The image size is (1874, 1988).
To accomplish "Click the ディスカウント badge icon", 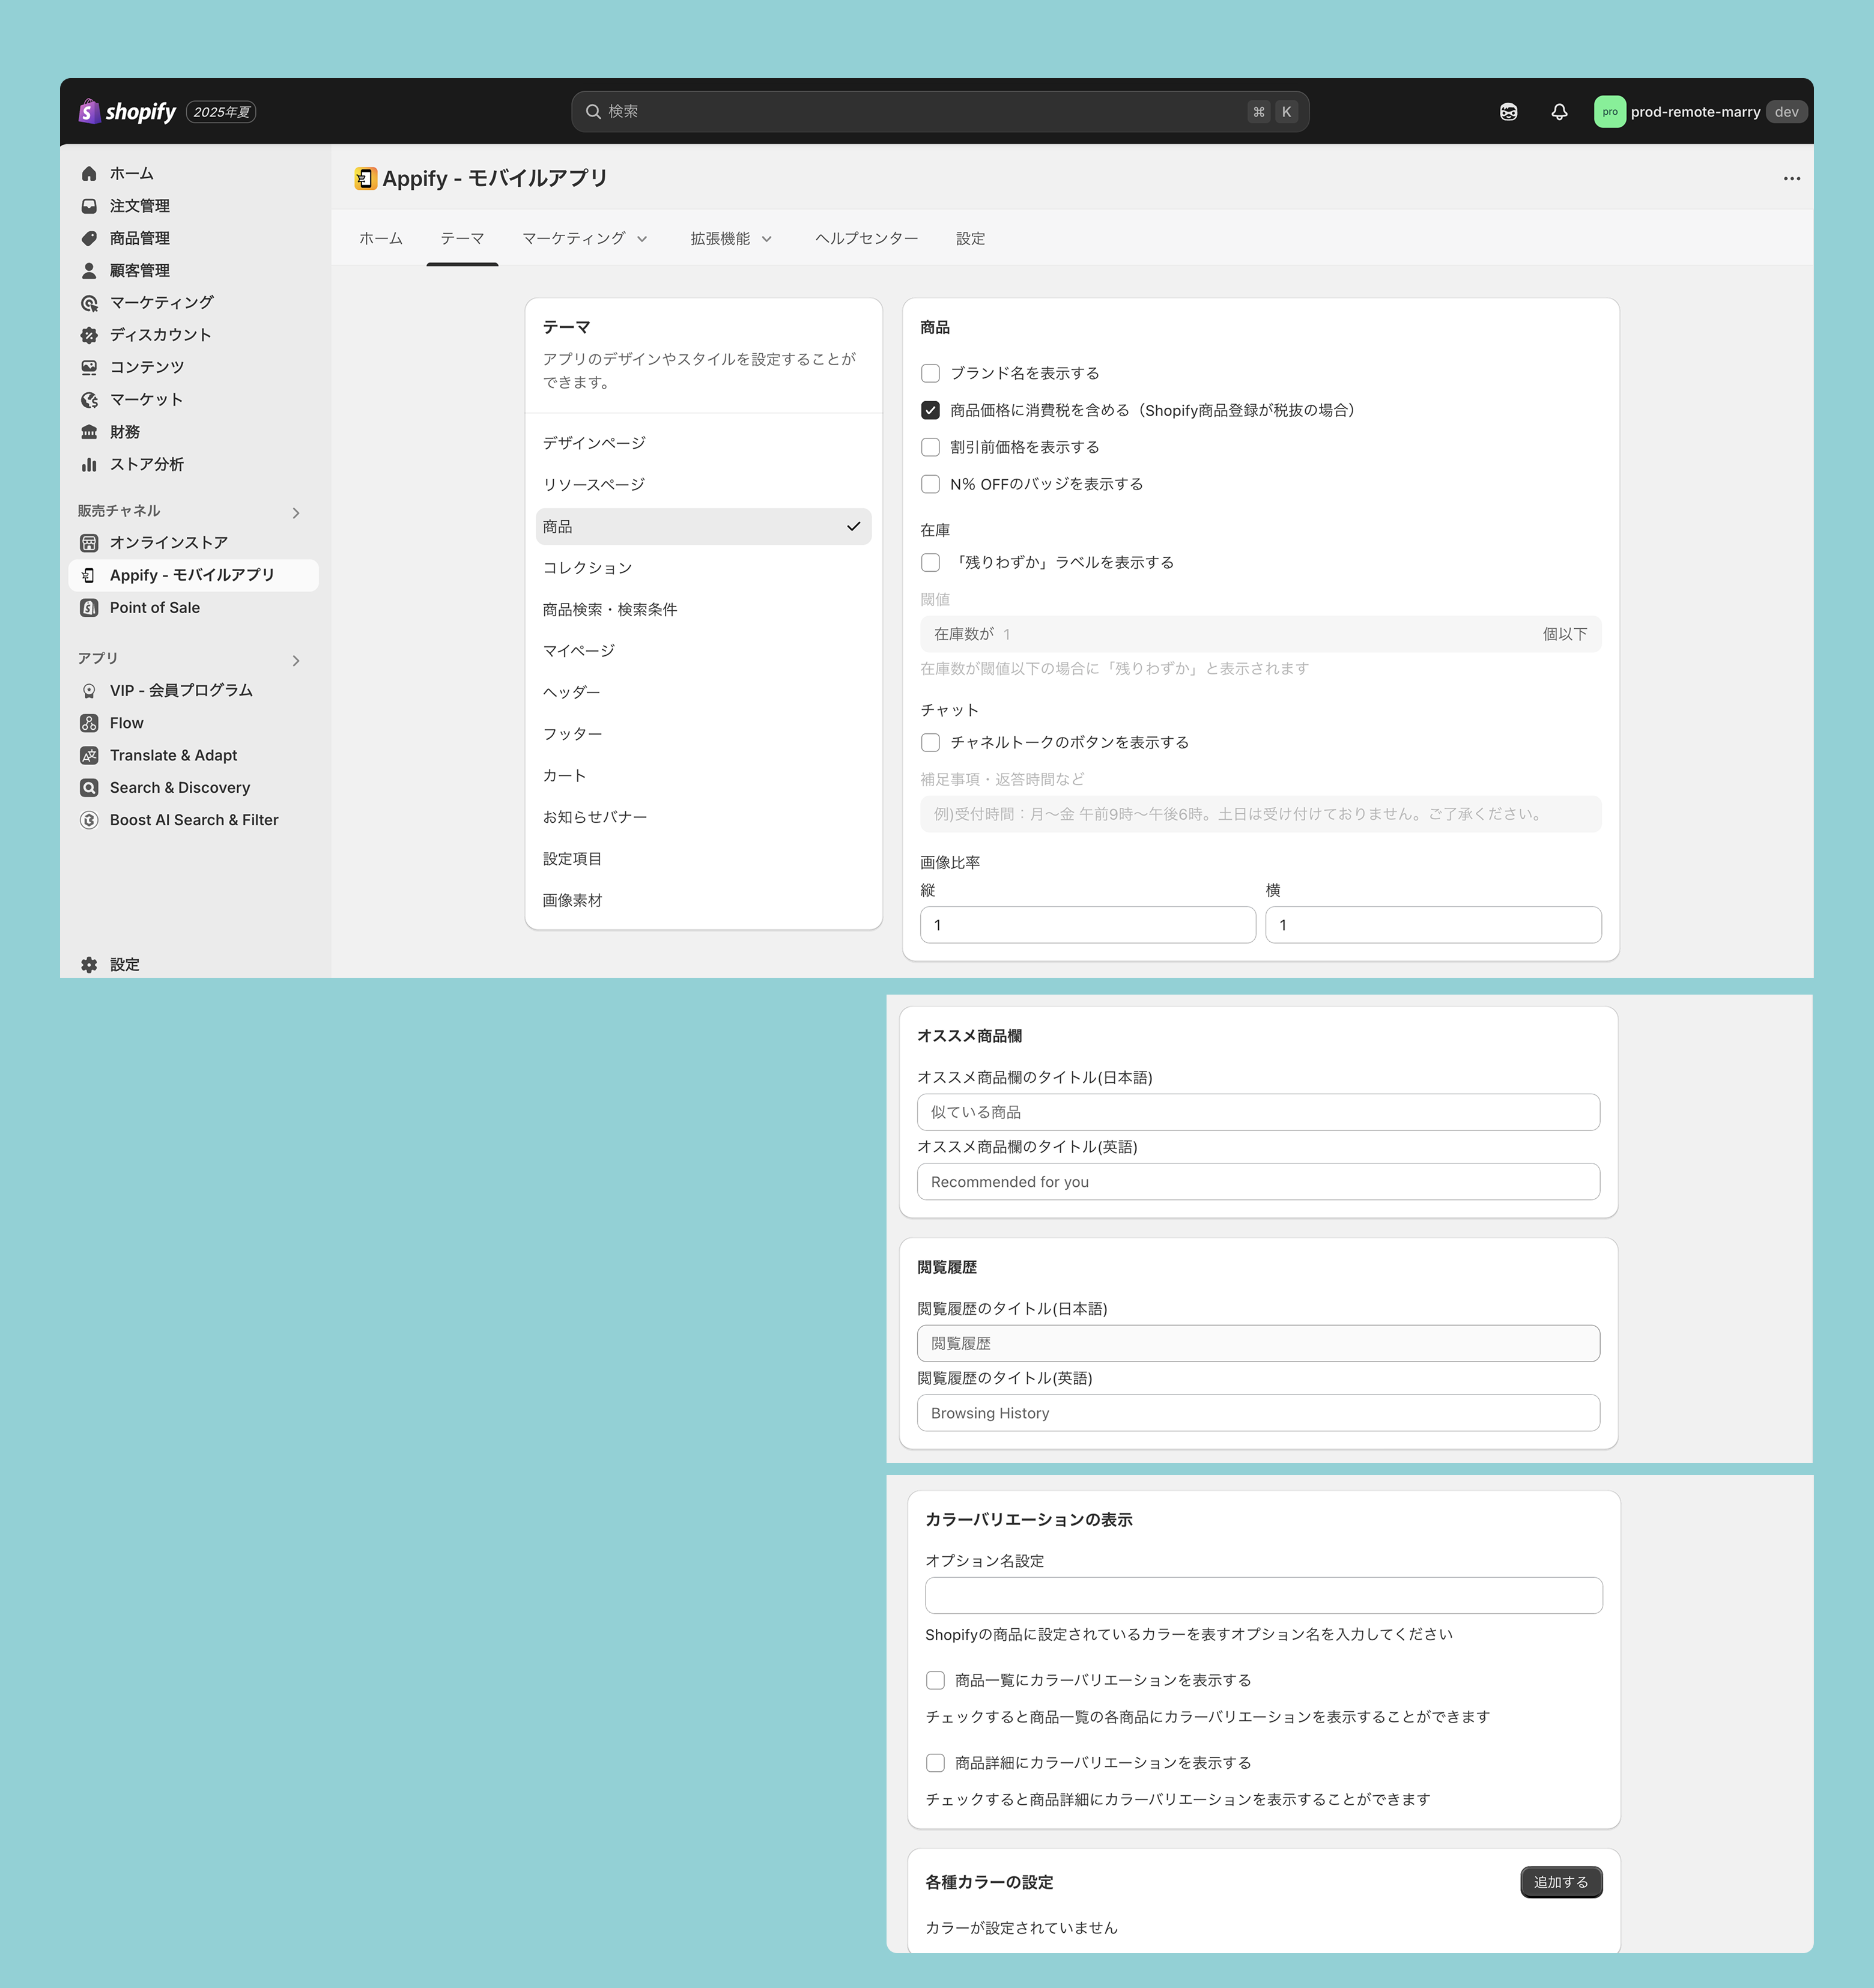I will 89,335.
